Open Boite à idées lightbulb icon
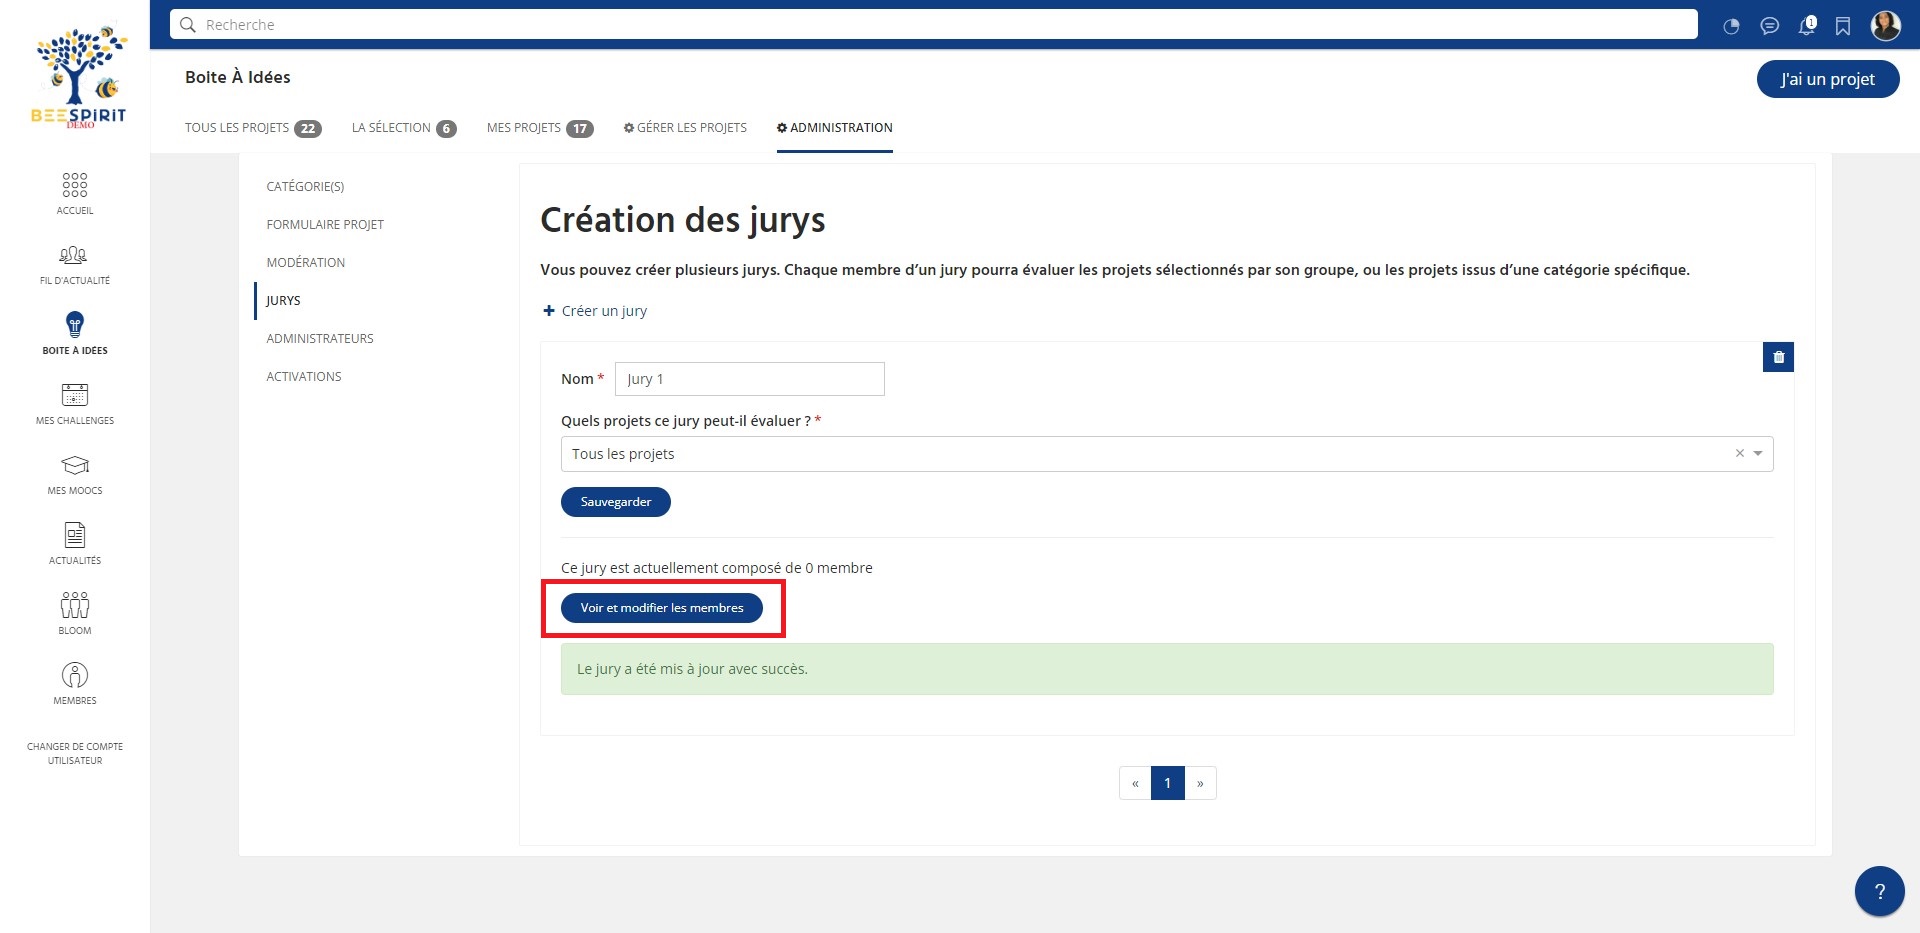This screenshot has height=933, width=1920. (75, 325)
